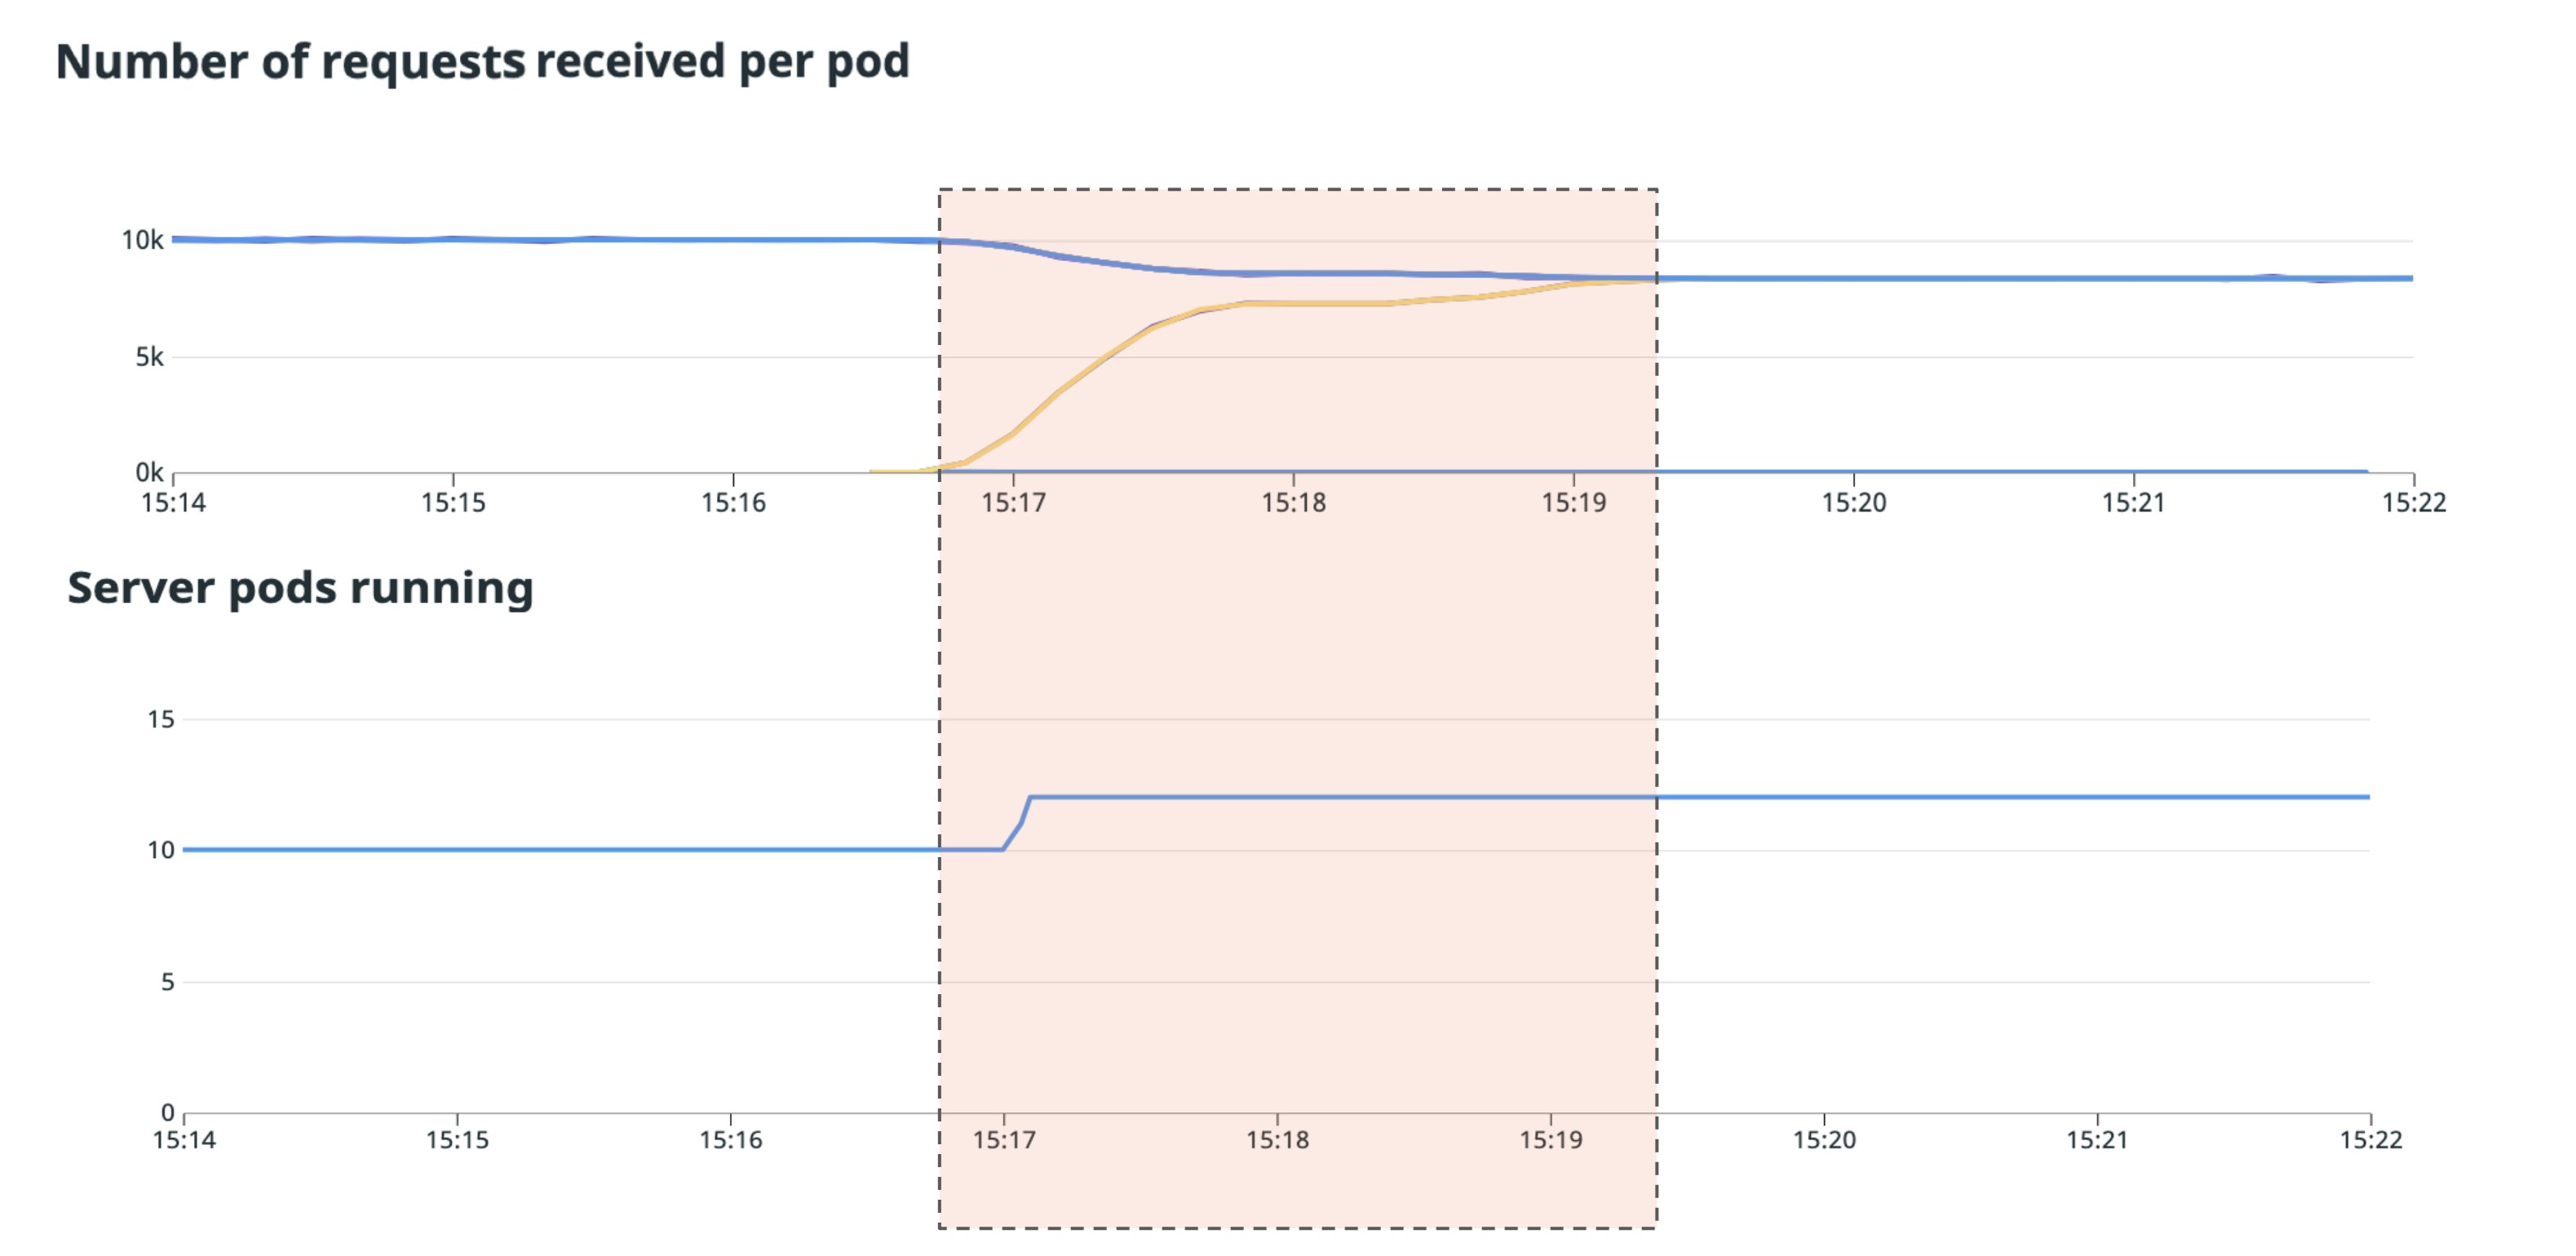Click the 10k y-axis label
This screenshot has width=2576, height=1256.
(142, 240)
